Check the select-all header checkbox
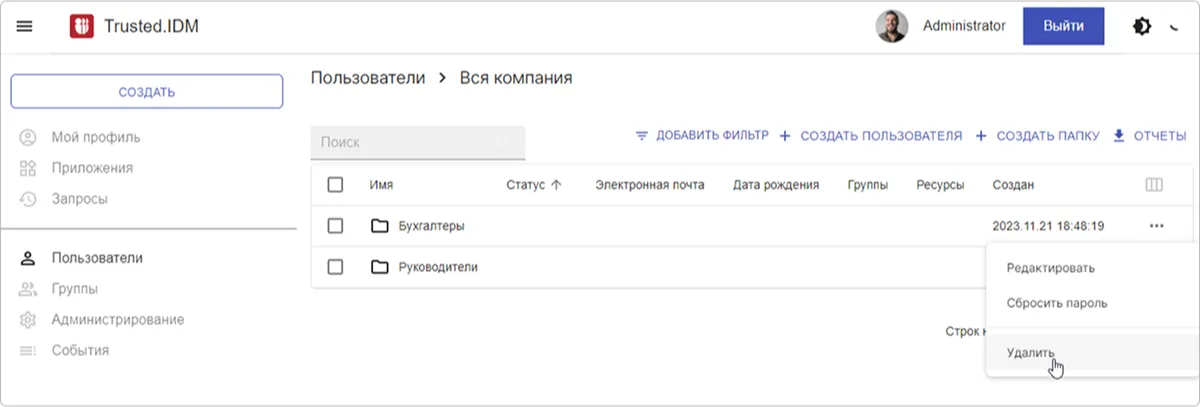 point(336,185)
